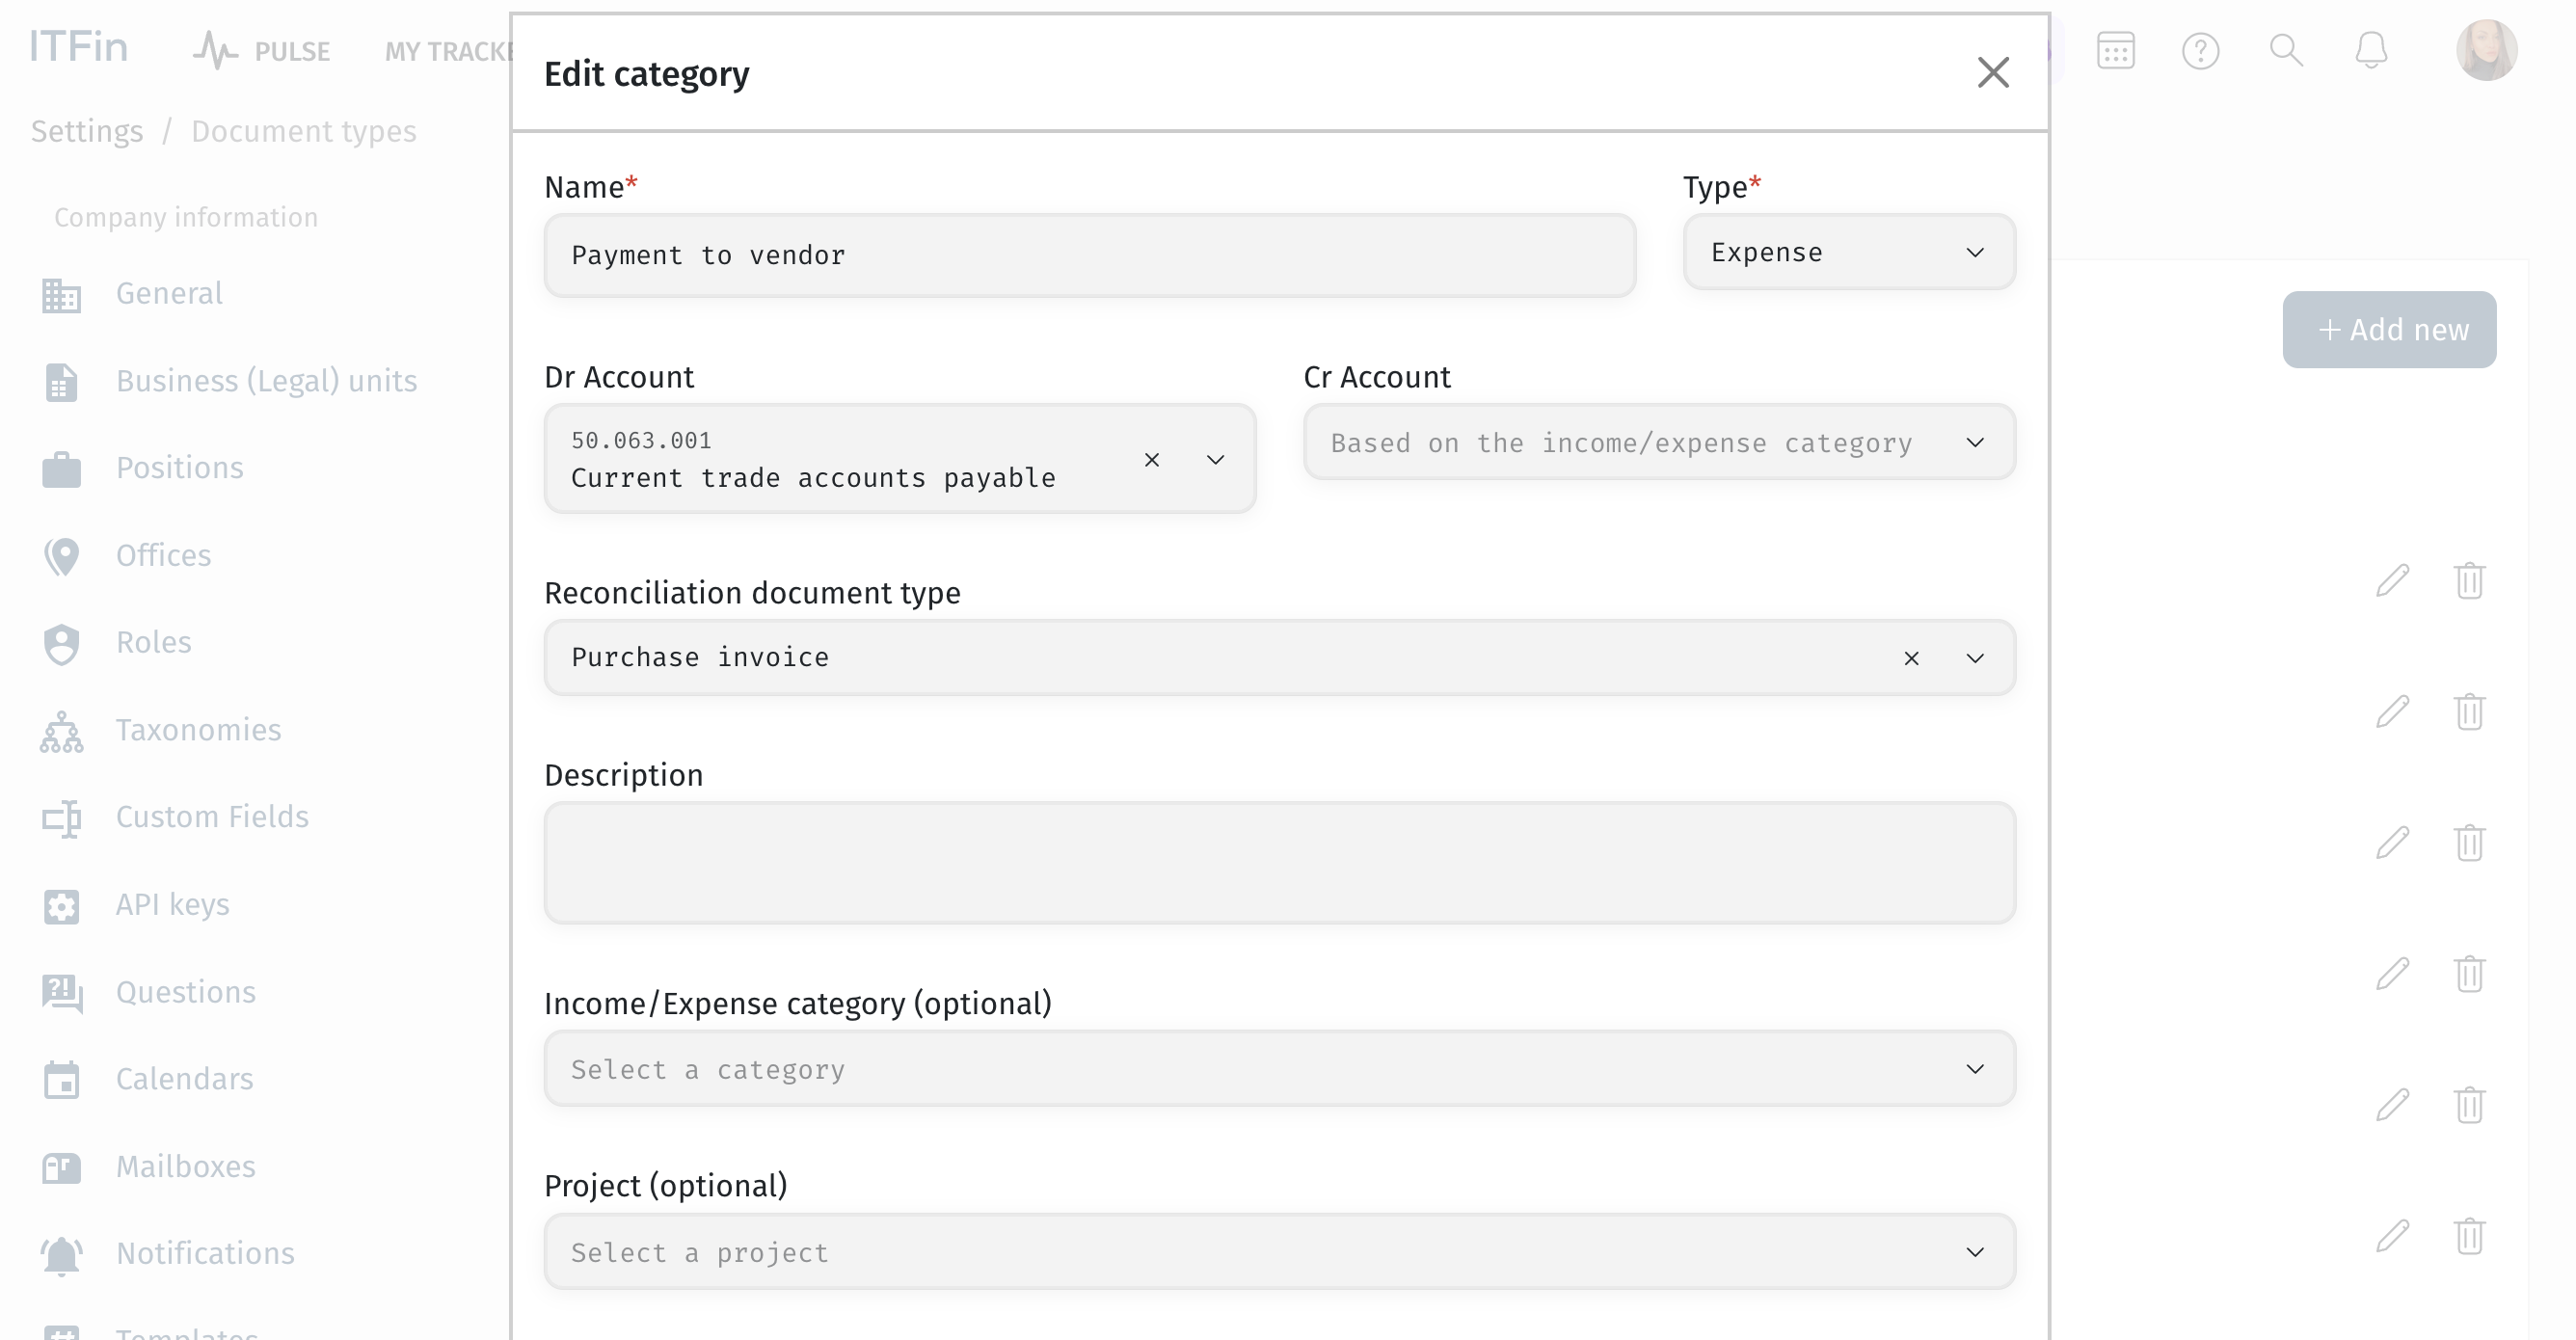Click the first row's pencil edit icon
The height and width of the screenshot is (1340, 2576).
[2392, 580]
